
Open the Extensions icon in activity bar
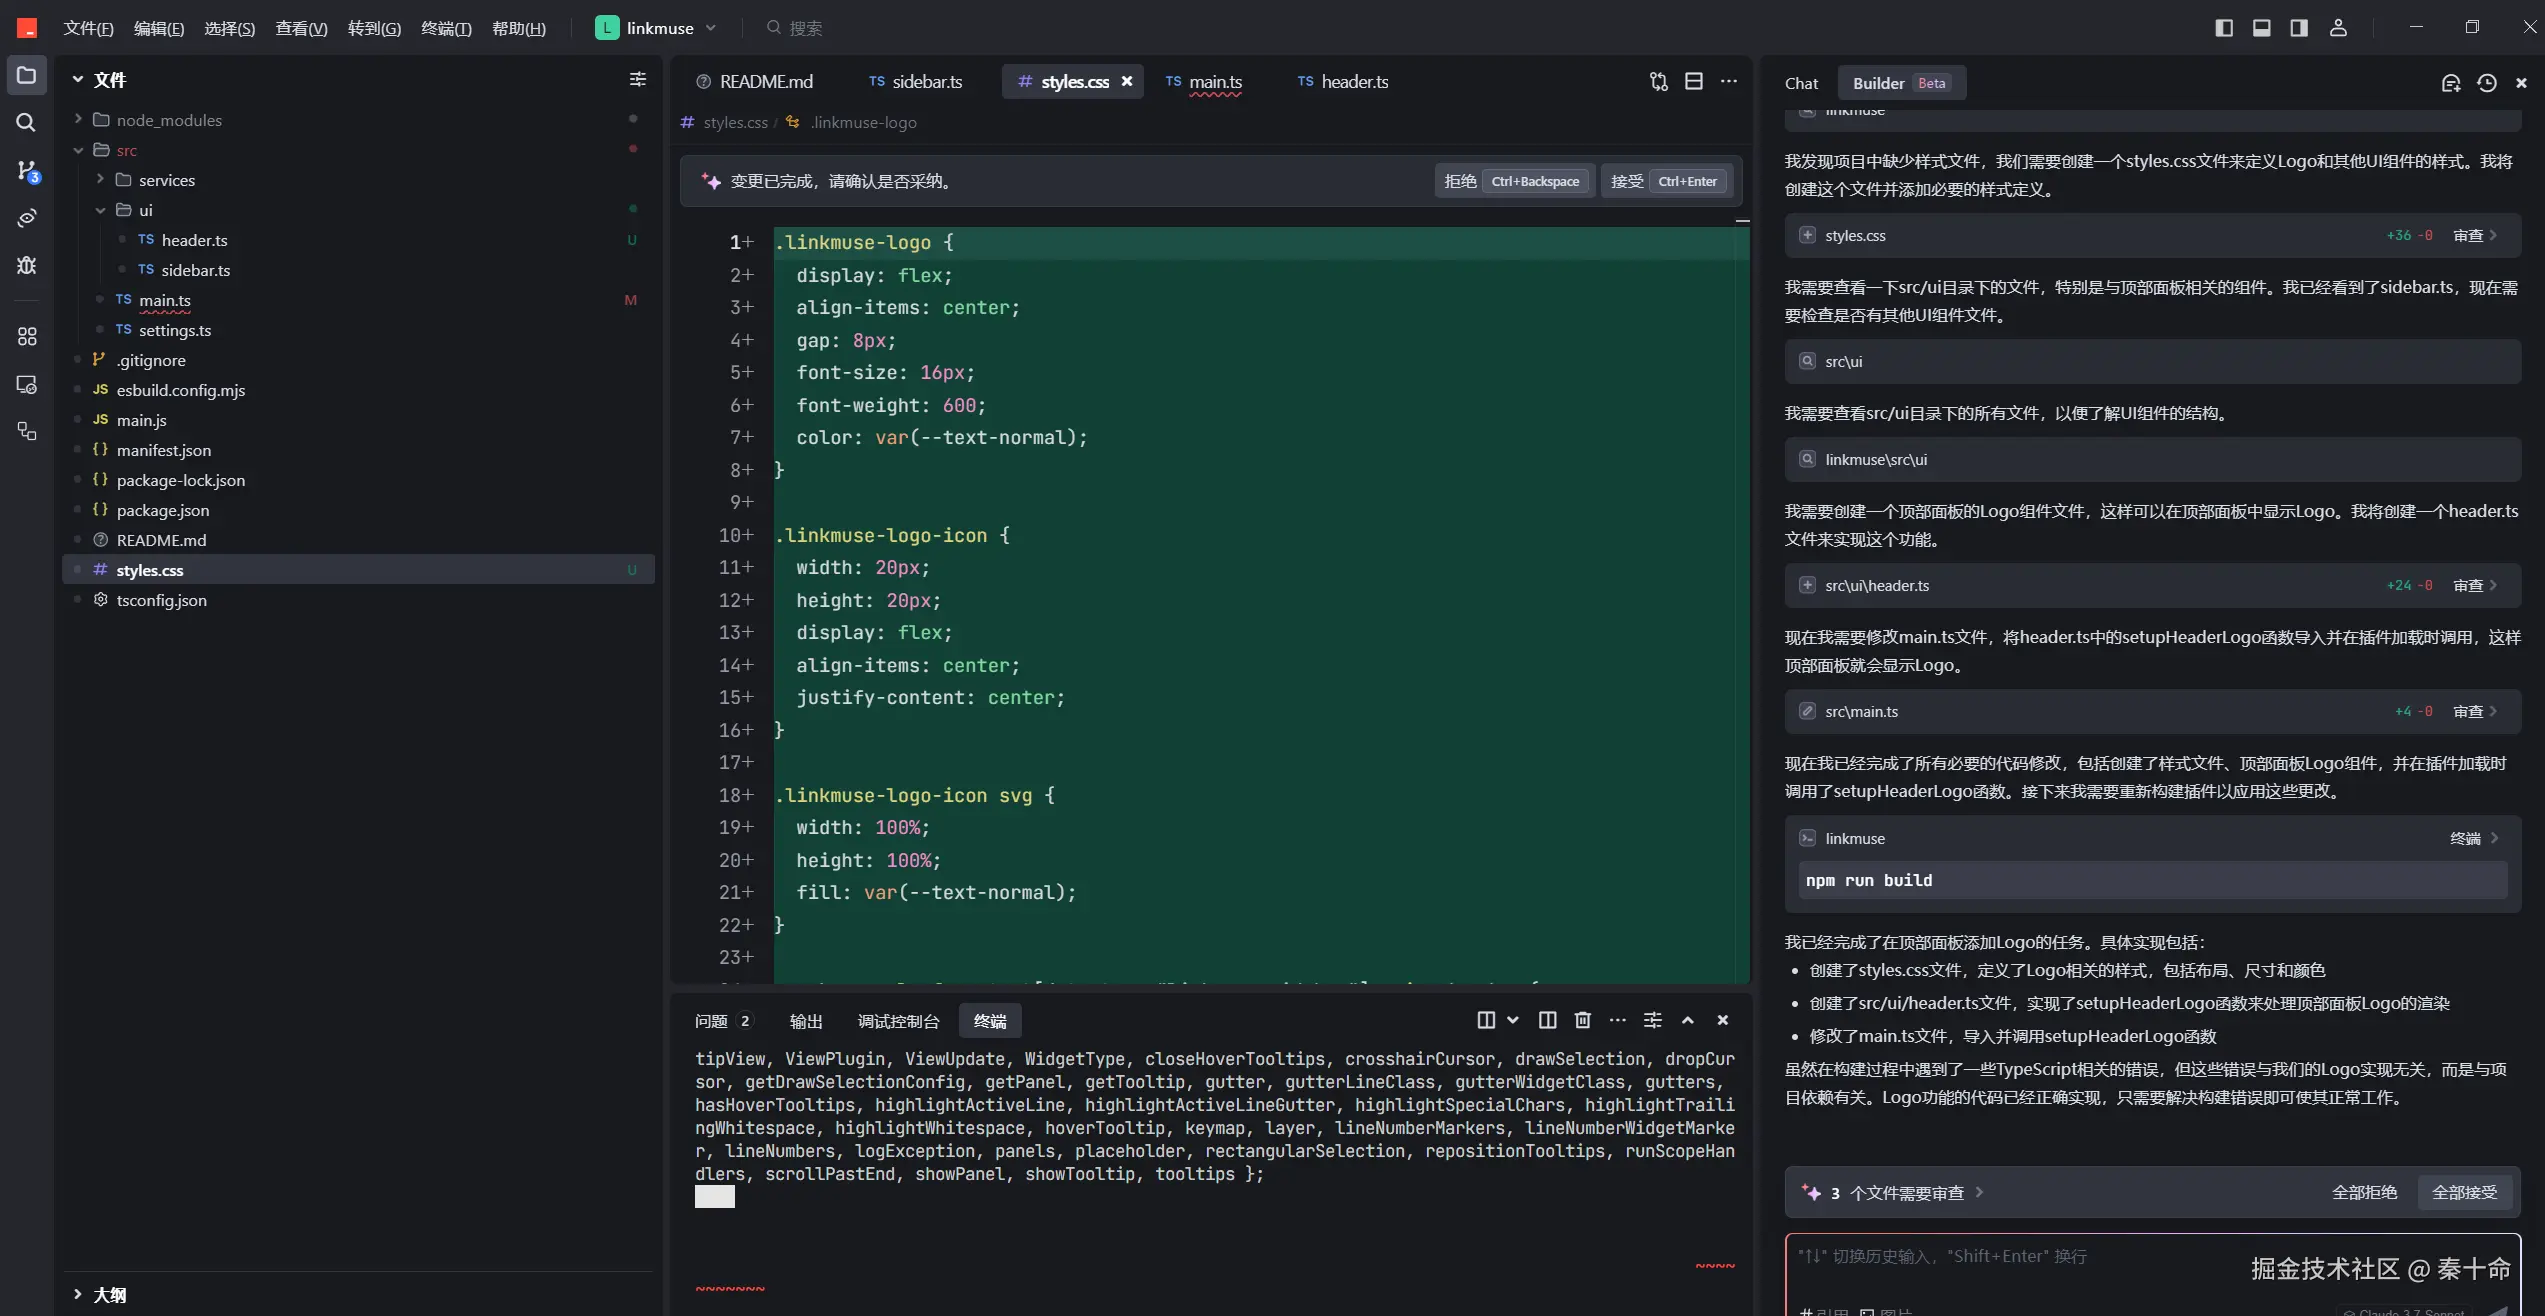(x=27, y=336)
